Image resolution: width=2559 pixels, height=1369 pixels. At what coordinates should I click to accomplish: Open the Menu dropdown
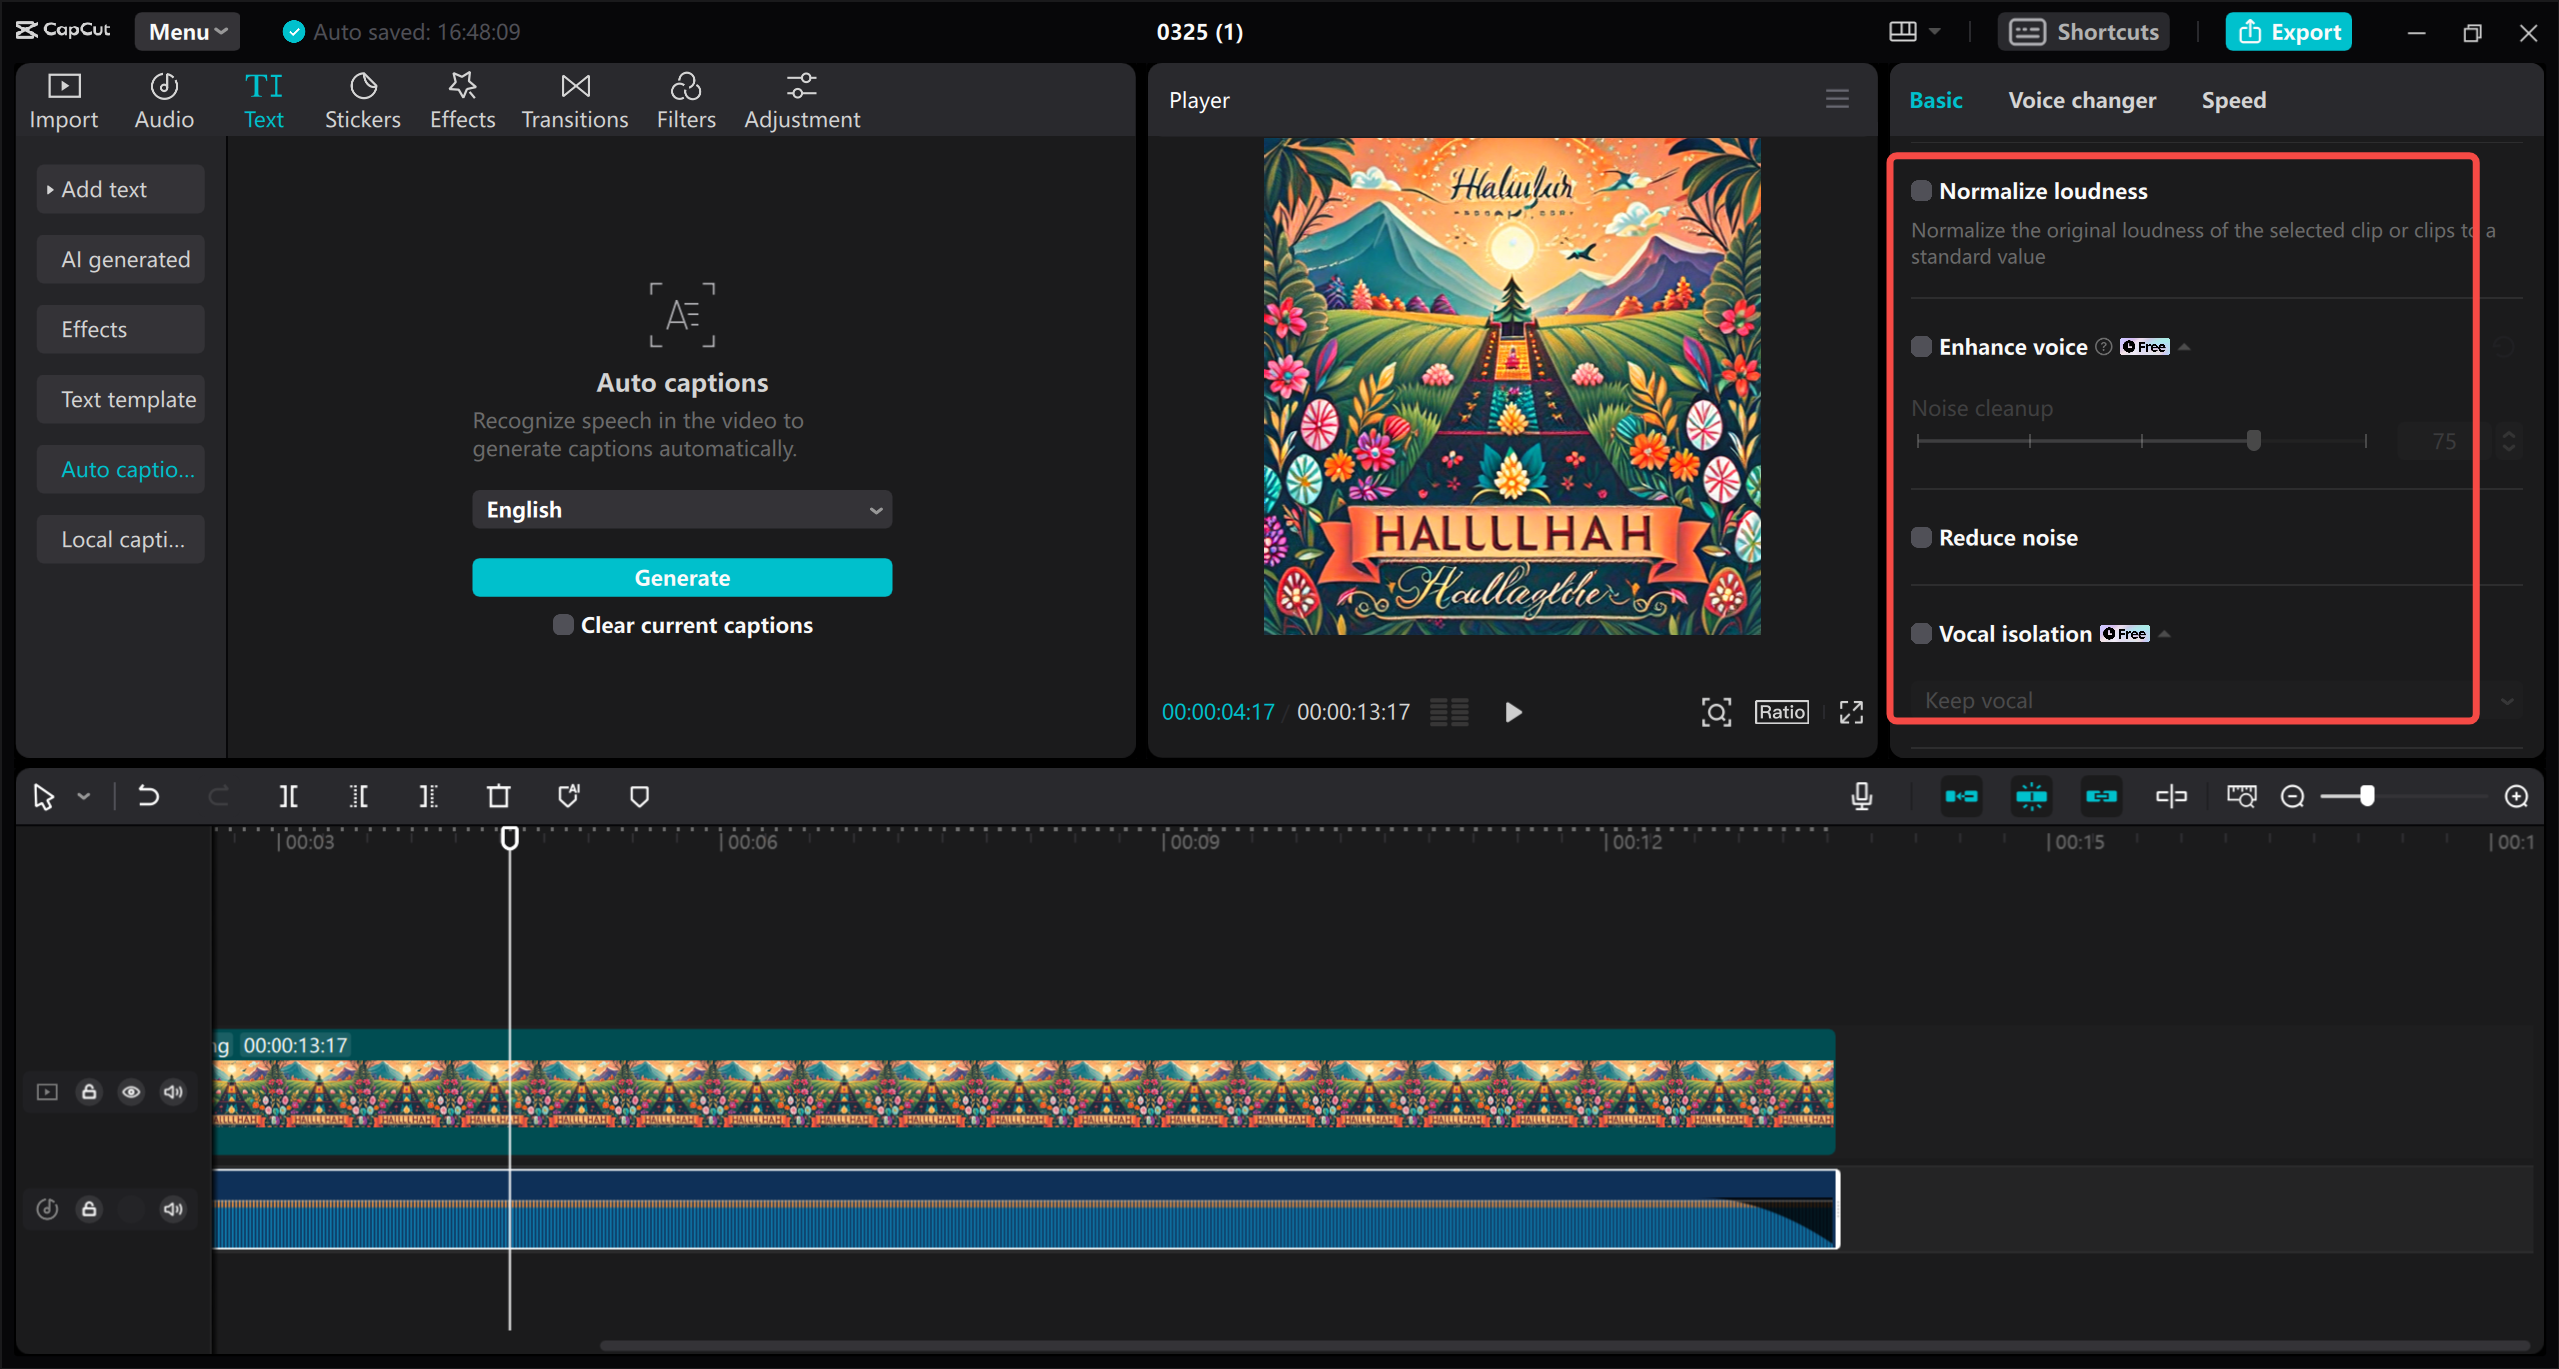click(187, 32)
